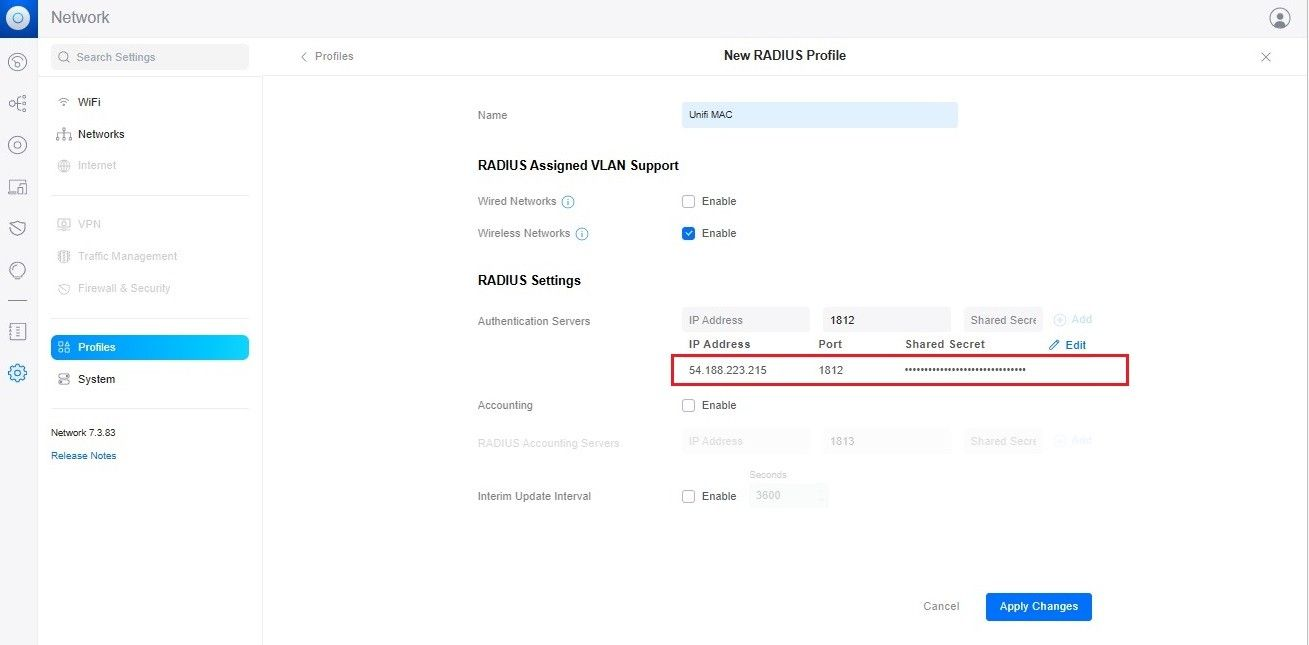The image size is (1309, 645).
Task: Enable Accounting
Action: (688, 405)
